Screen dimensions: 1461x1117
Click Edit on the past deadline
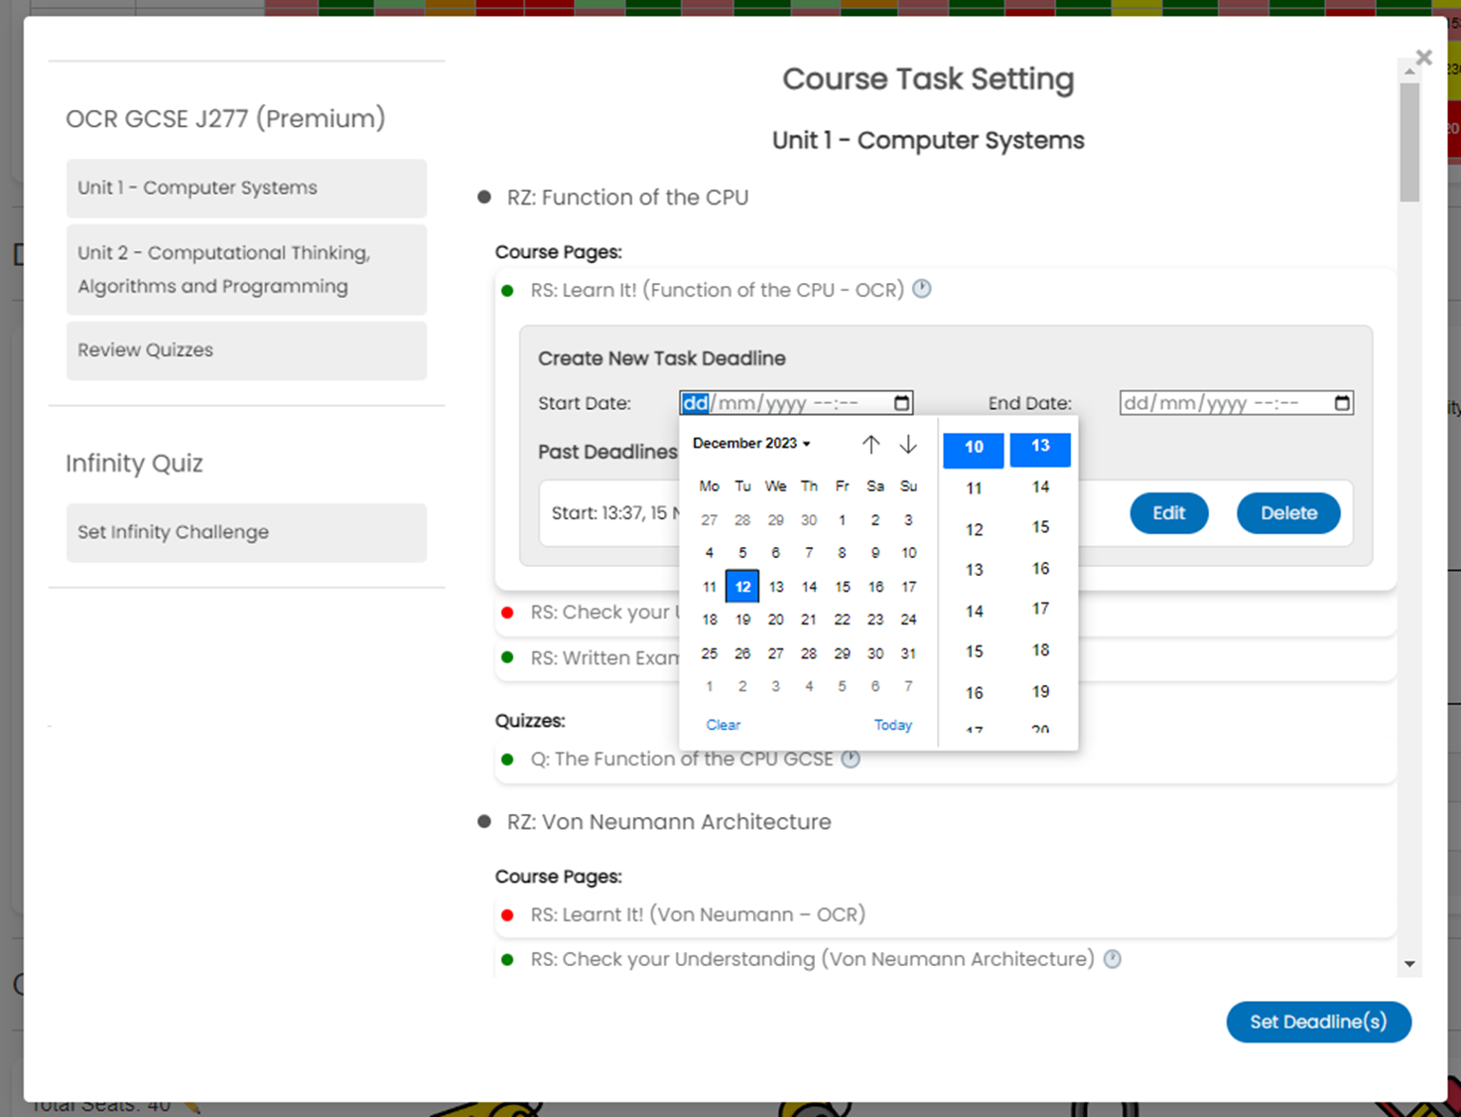(1168, 513)
